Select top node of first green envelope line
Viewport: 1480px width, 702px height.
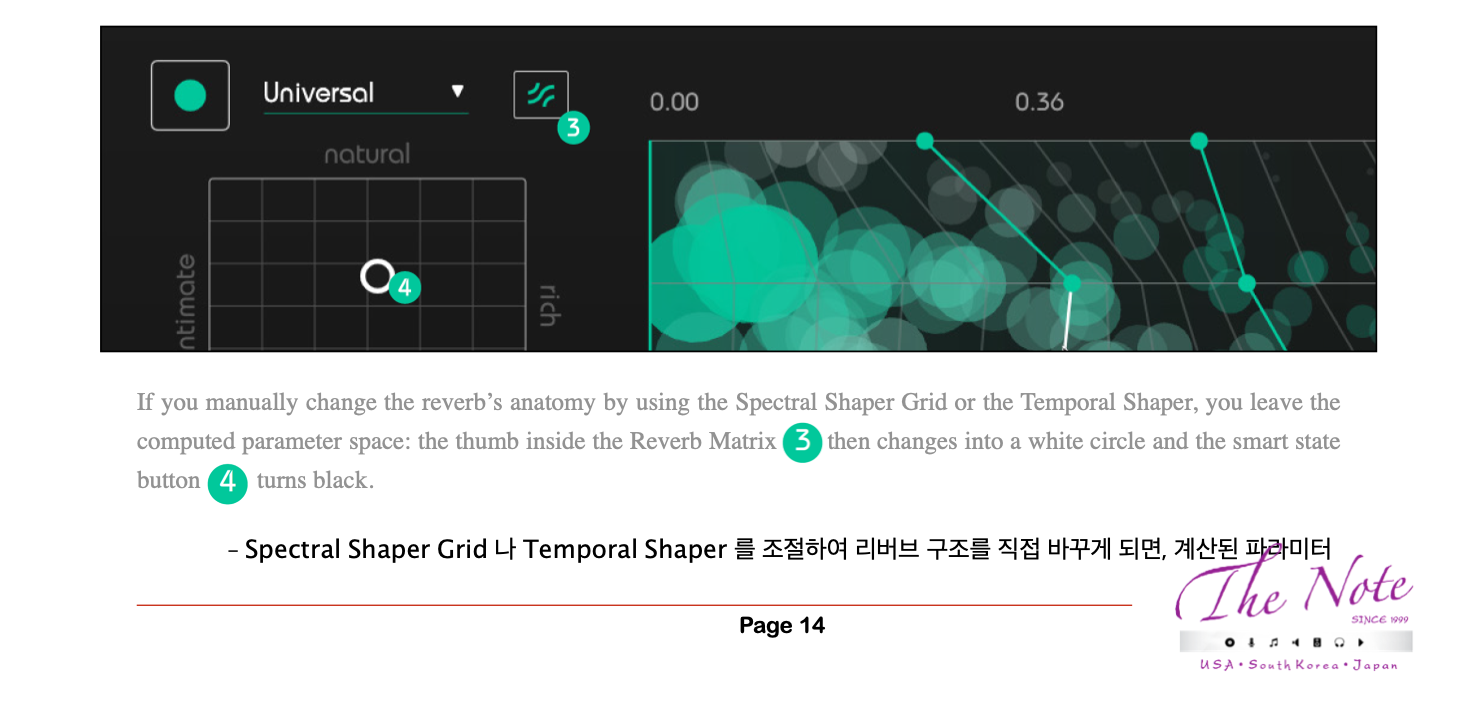[x=925, y=141]
